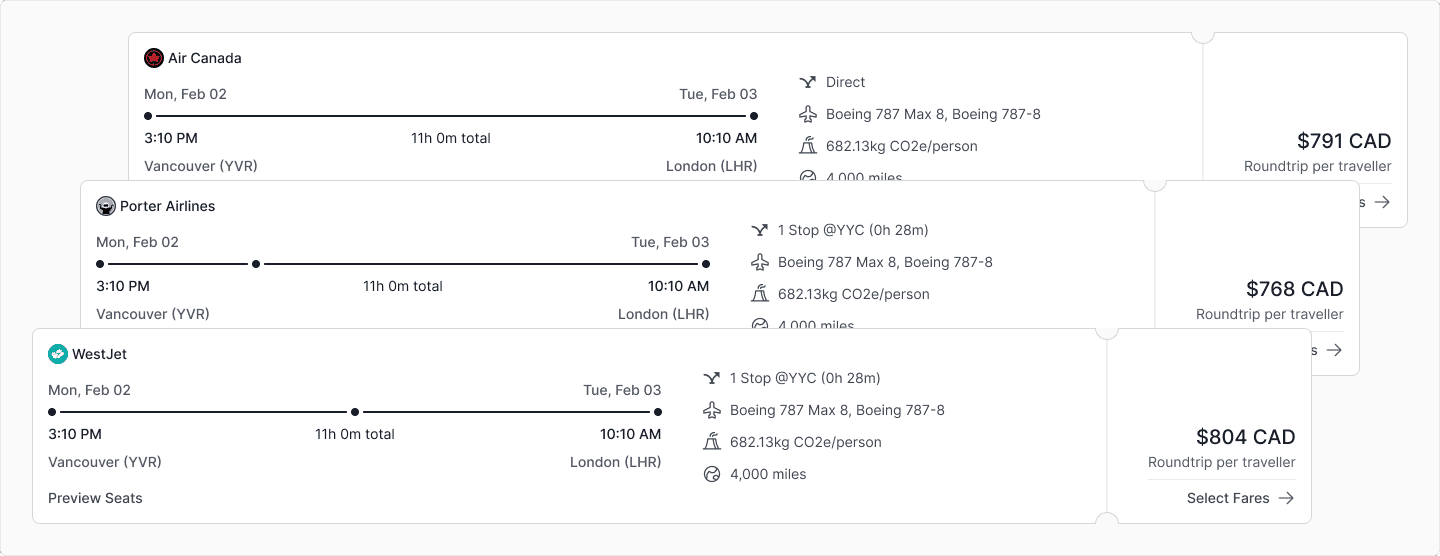Open Select Fares on the WestJet card

pyautogui.click(x=1228, y=498)
